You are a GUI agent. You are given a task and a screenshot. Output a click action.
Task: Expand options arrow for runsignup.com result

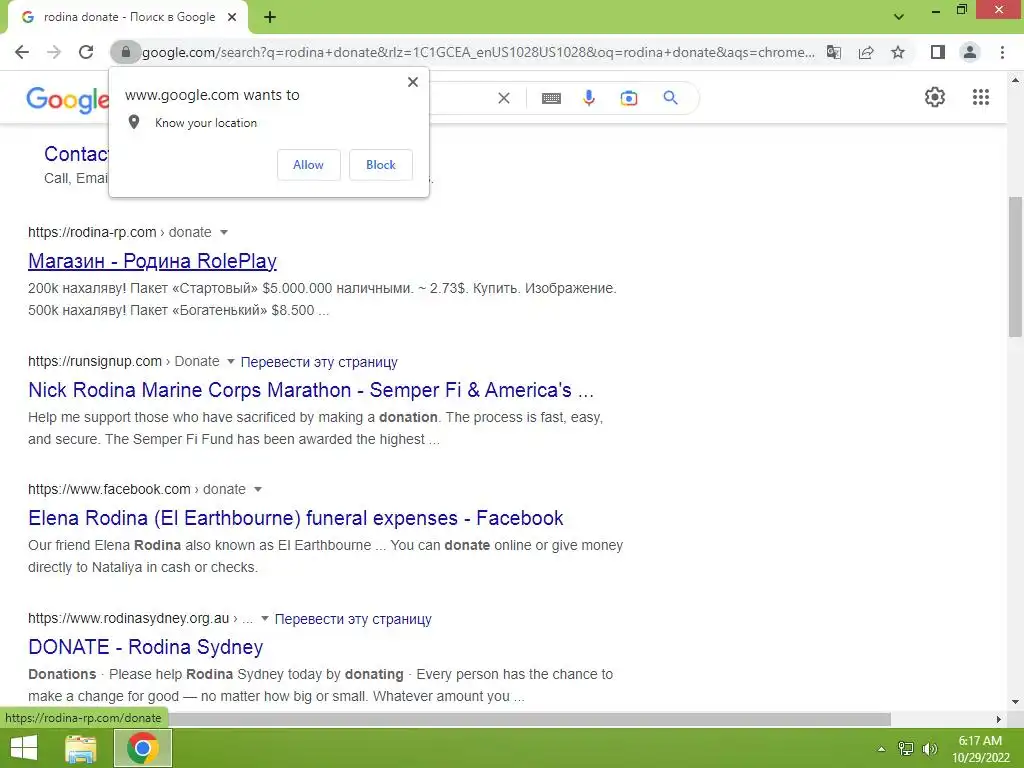(x=231, y=362)
